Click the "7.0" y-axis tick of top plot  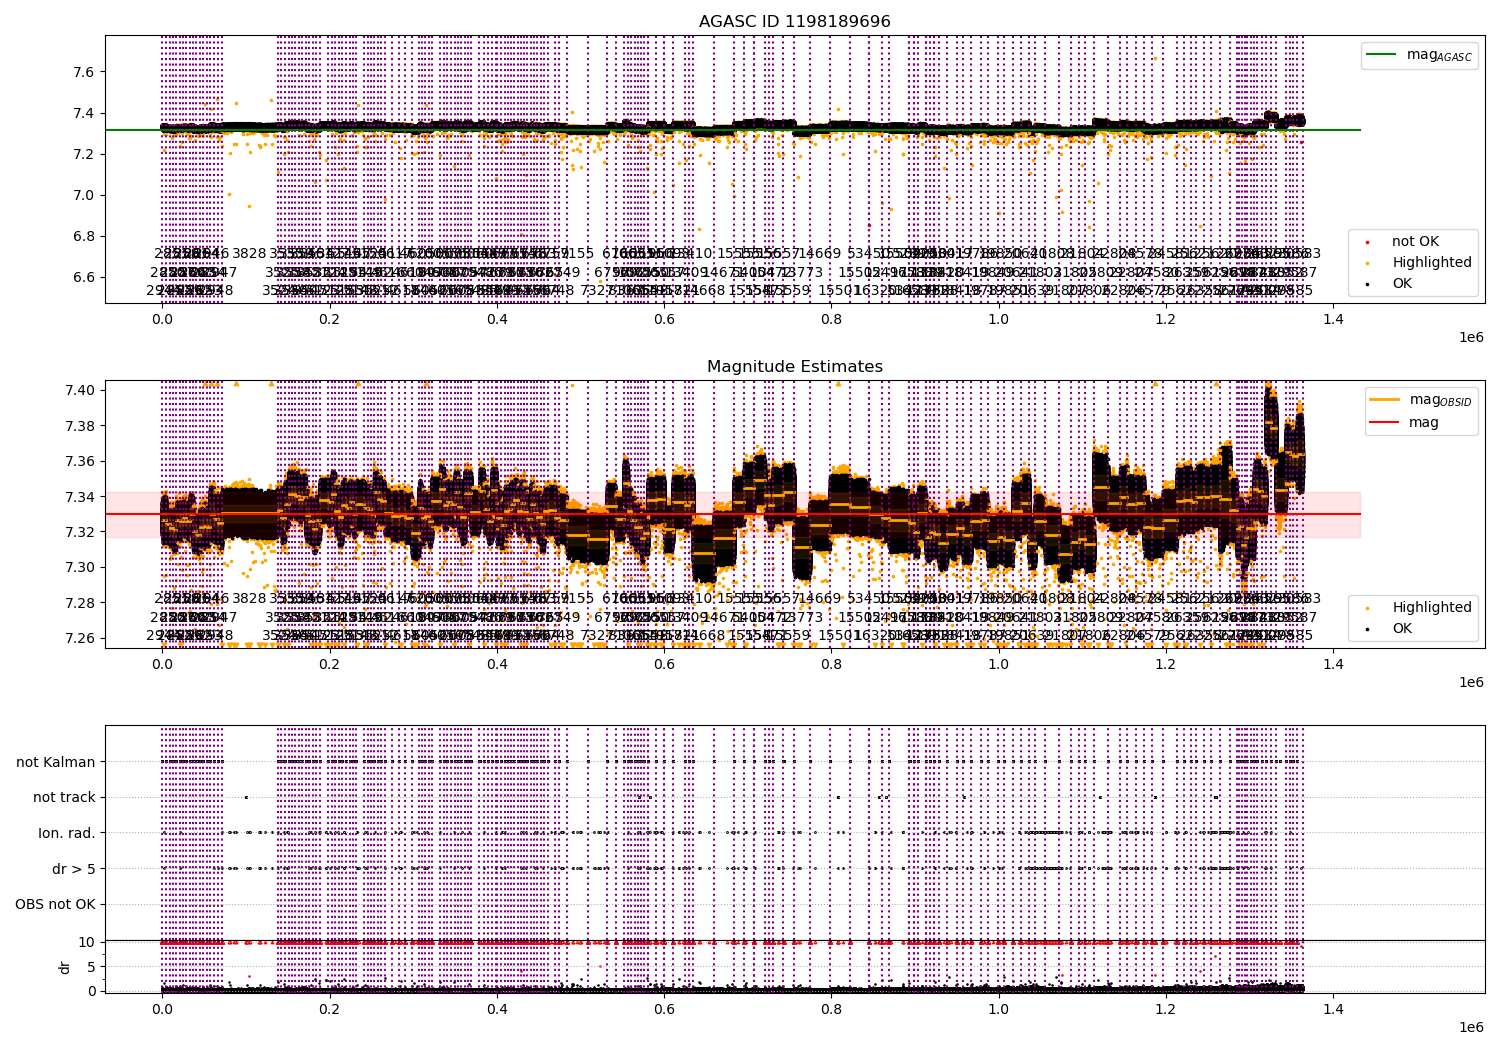tap(83, 195)
